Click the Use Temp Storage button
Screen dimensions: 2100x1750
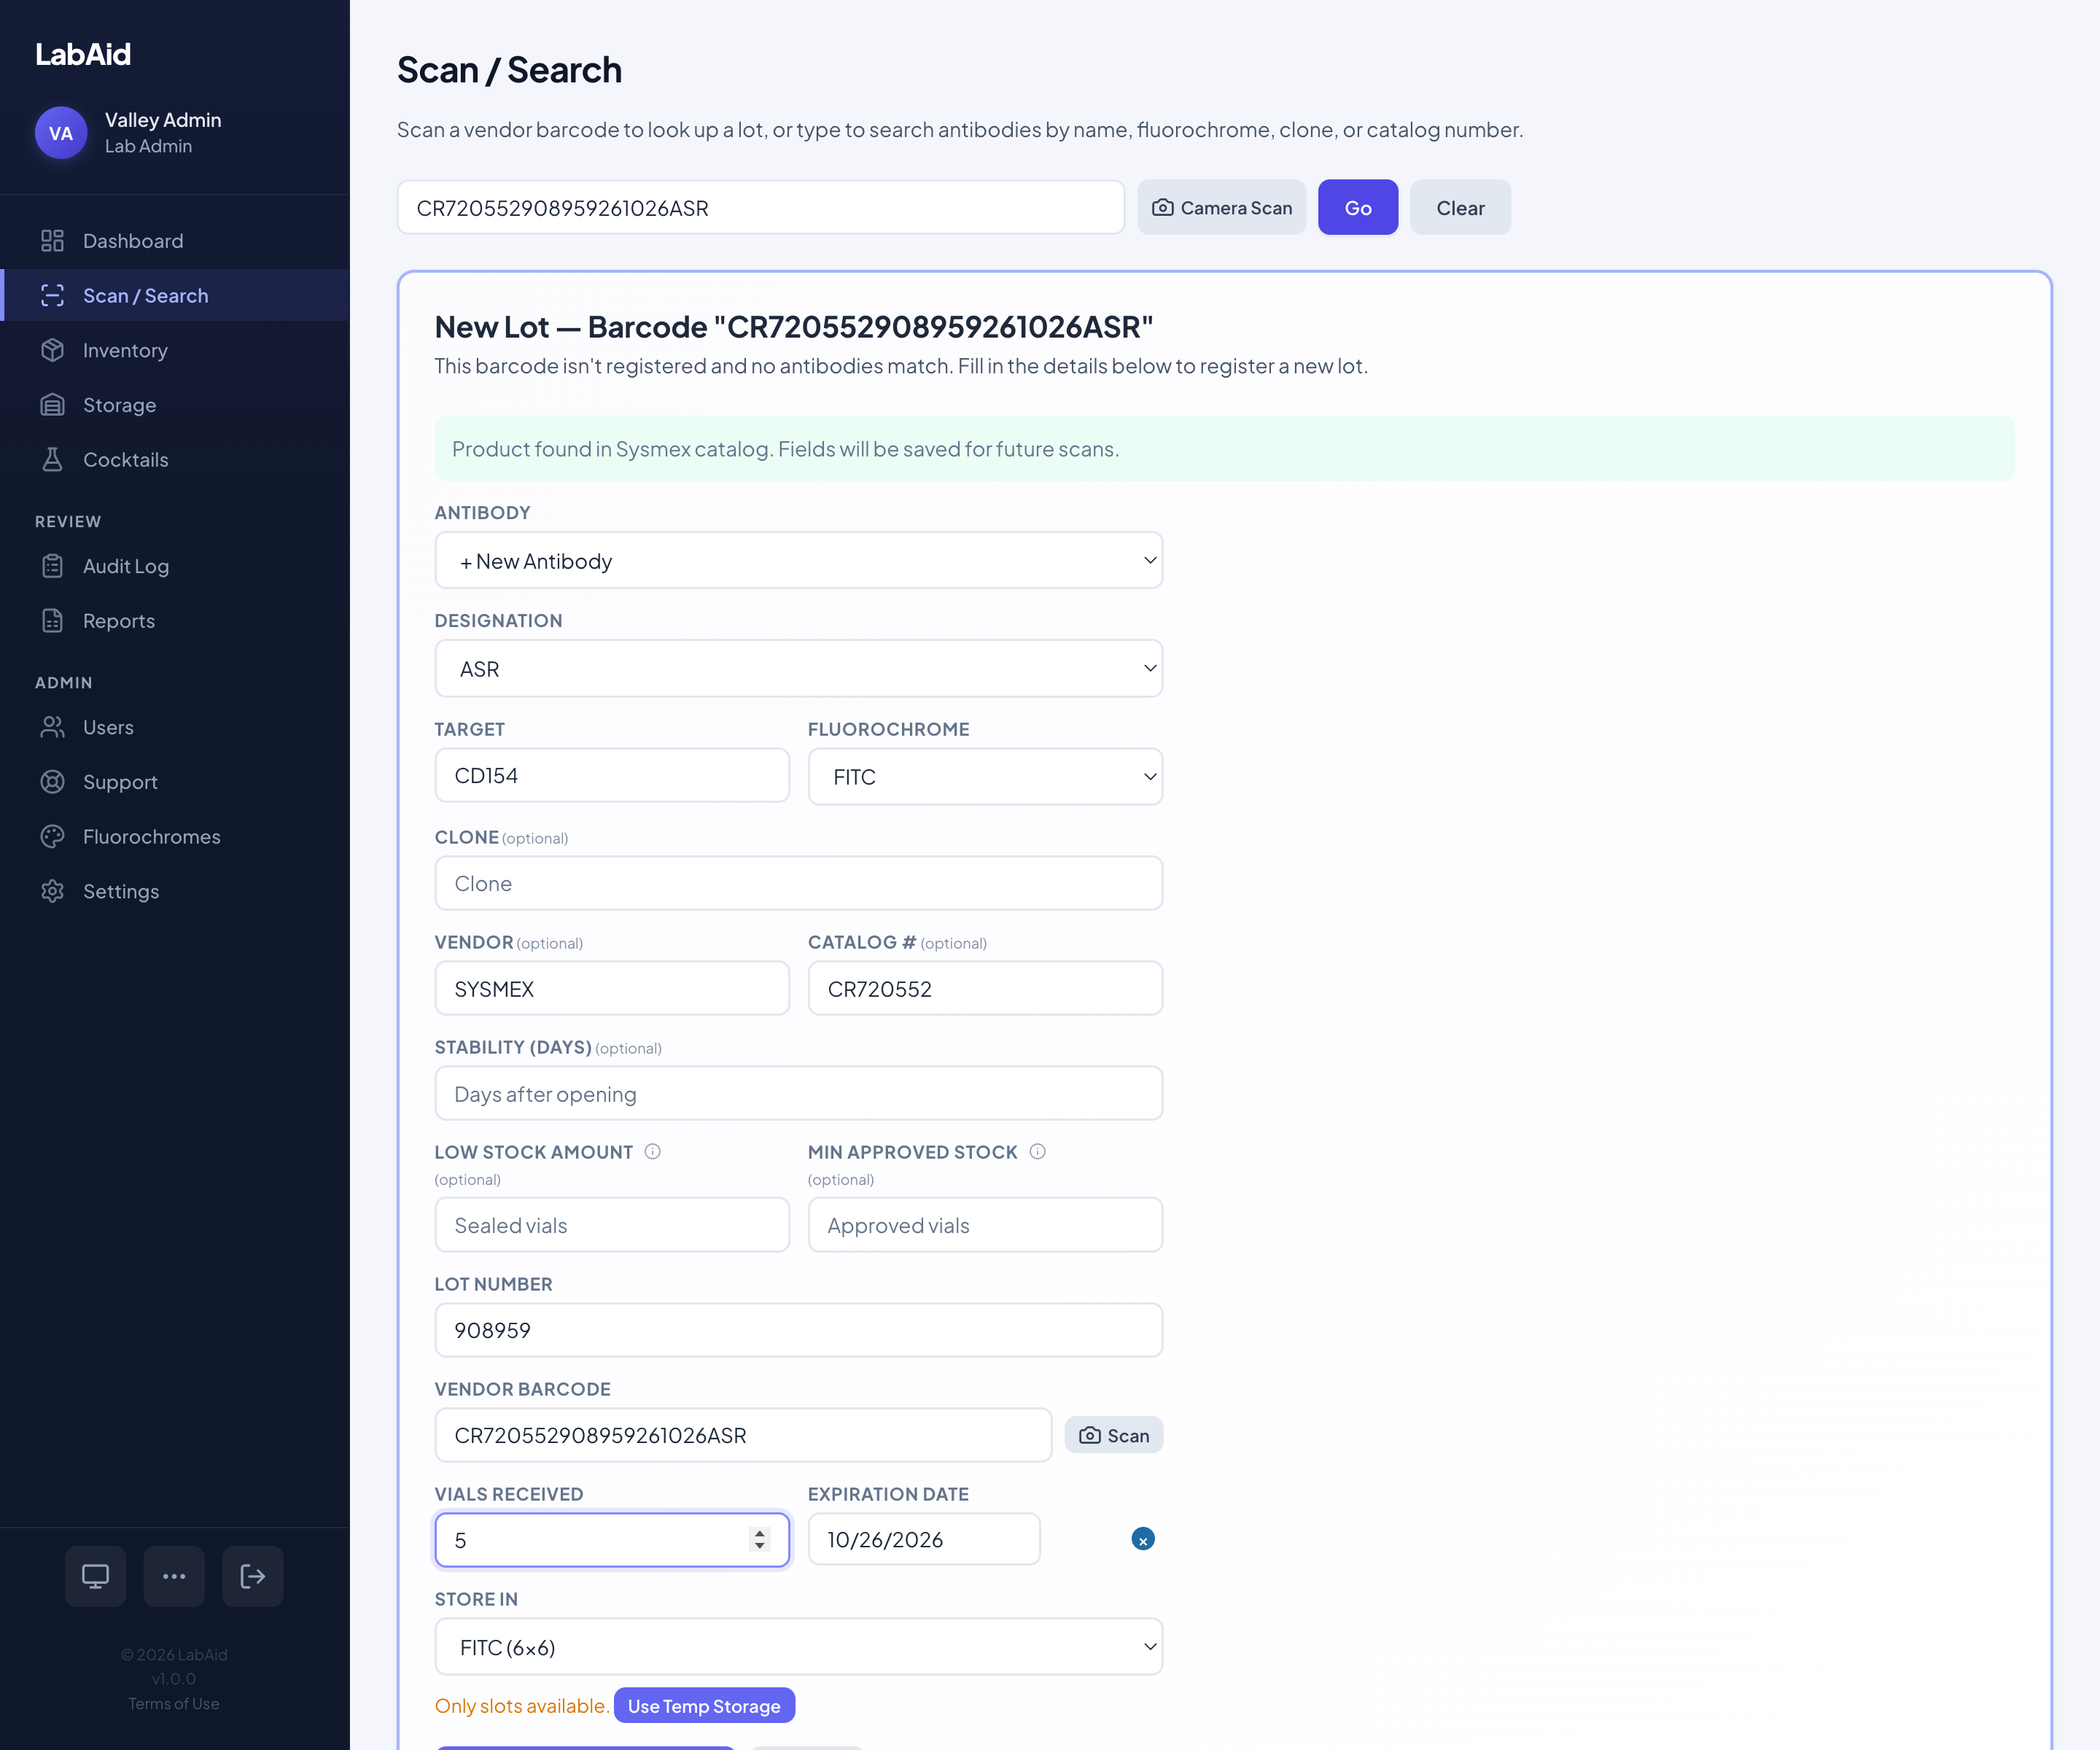[x=704, y=1706]
